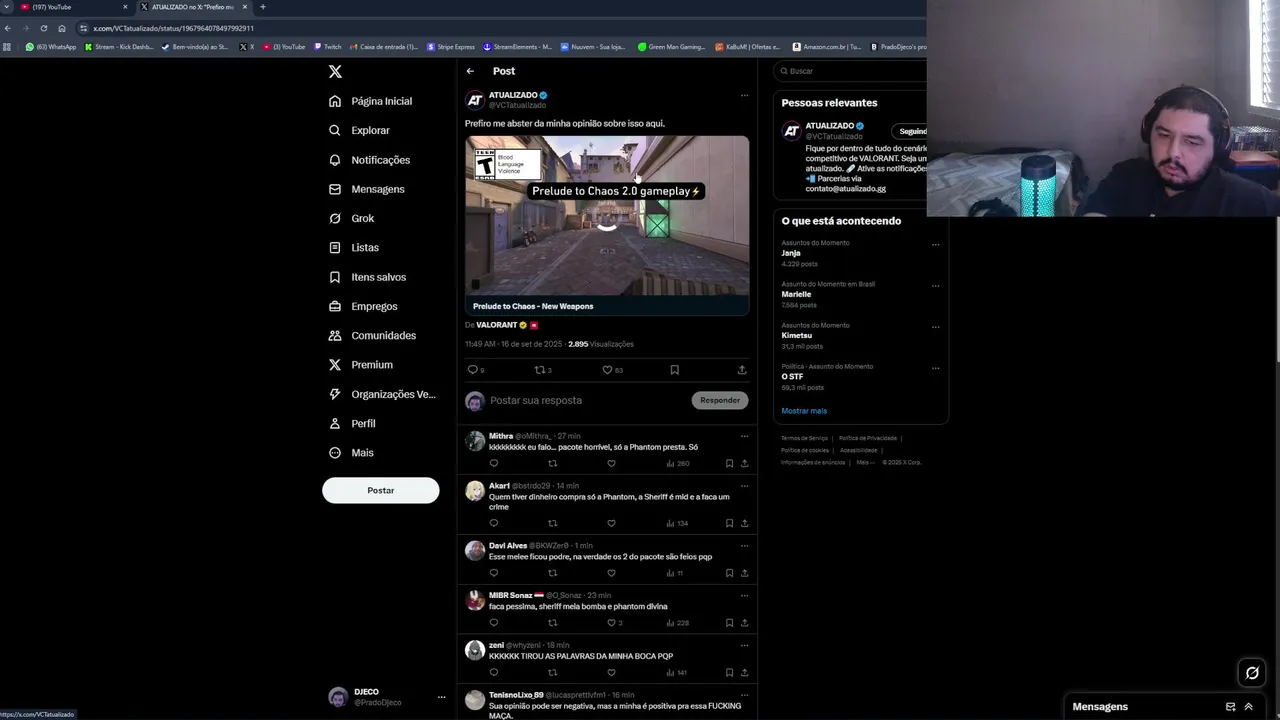Click the repost icon on main post
The height and width of the screenshot is (720, 1280).
[x=540, y=370]
